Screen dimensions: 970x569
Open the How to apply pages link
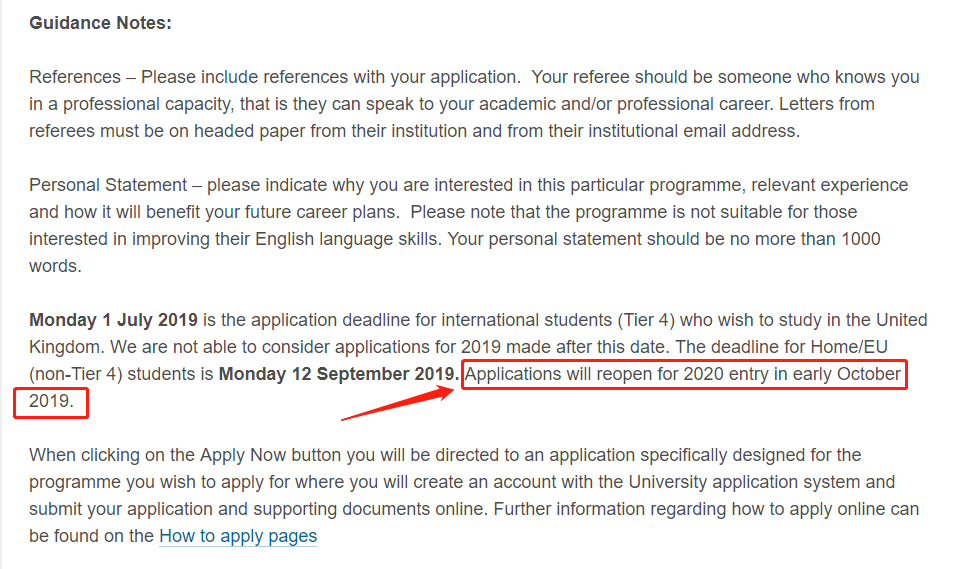pyautogui.click(x=238, y=536)
